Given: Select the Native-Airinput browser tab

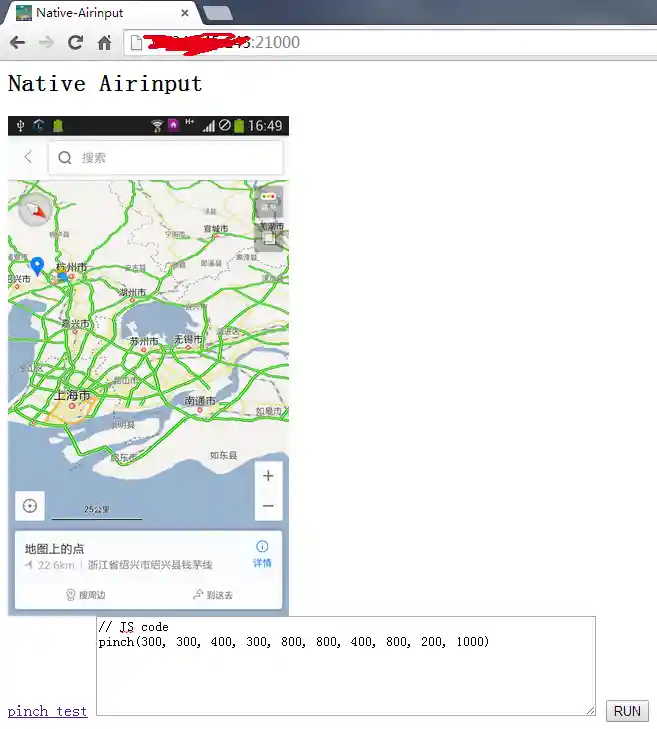Looking at the screenshot, I should 100,13.
